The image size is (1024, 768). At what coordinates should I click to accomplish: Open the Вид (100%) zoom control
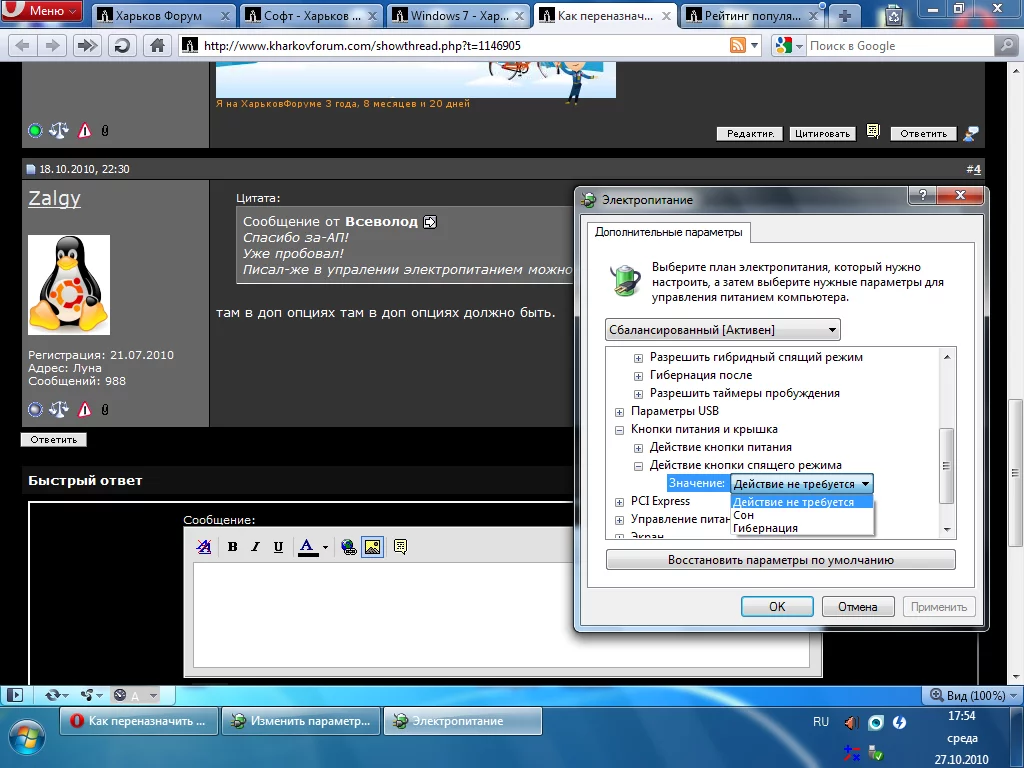(973, 696)
